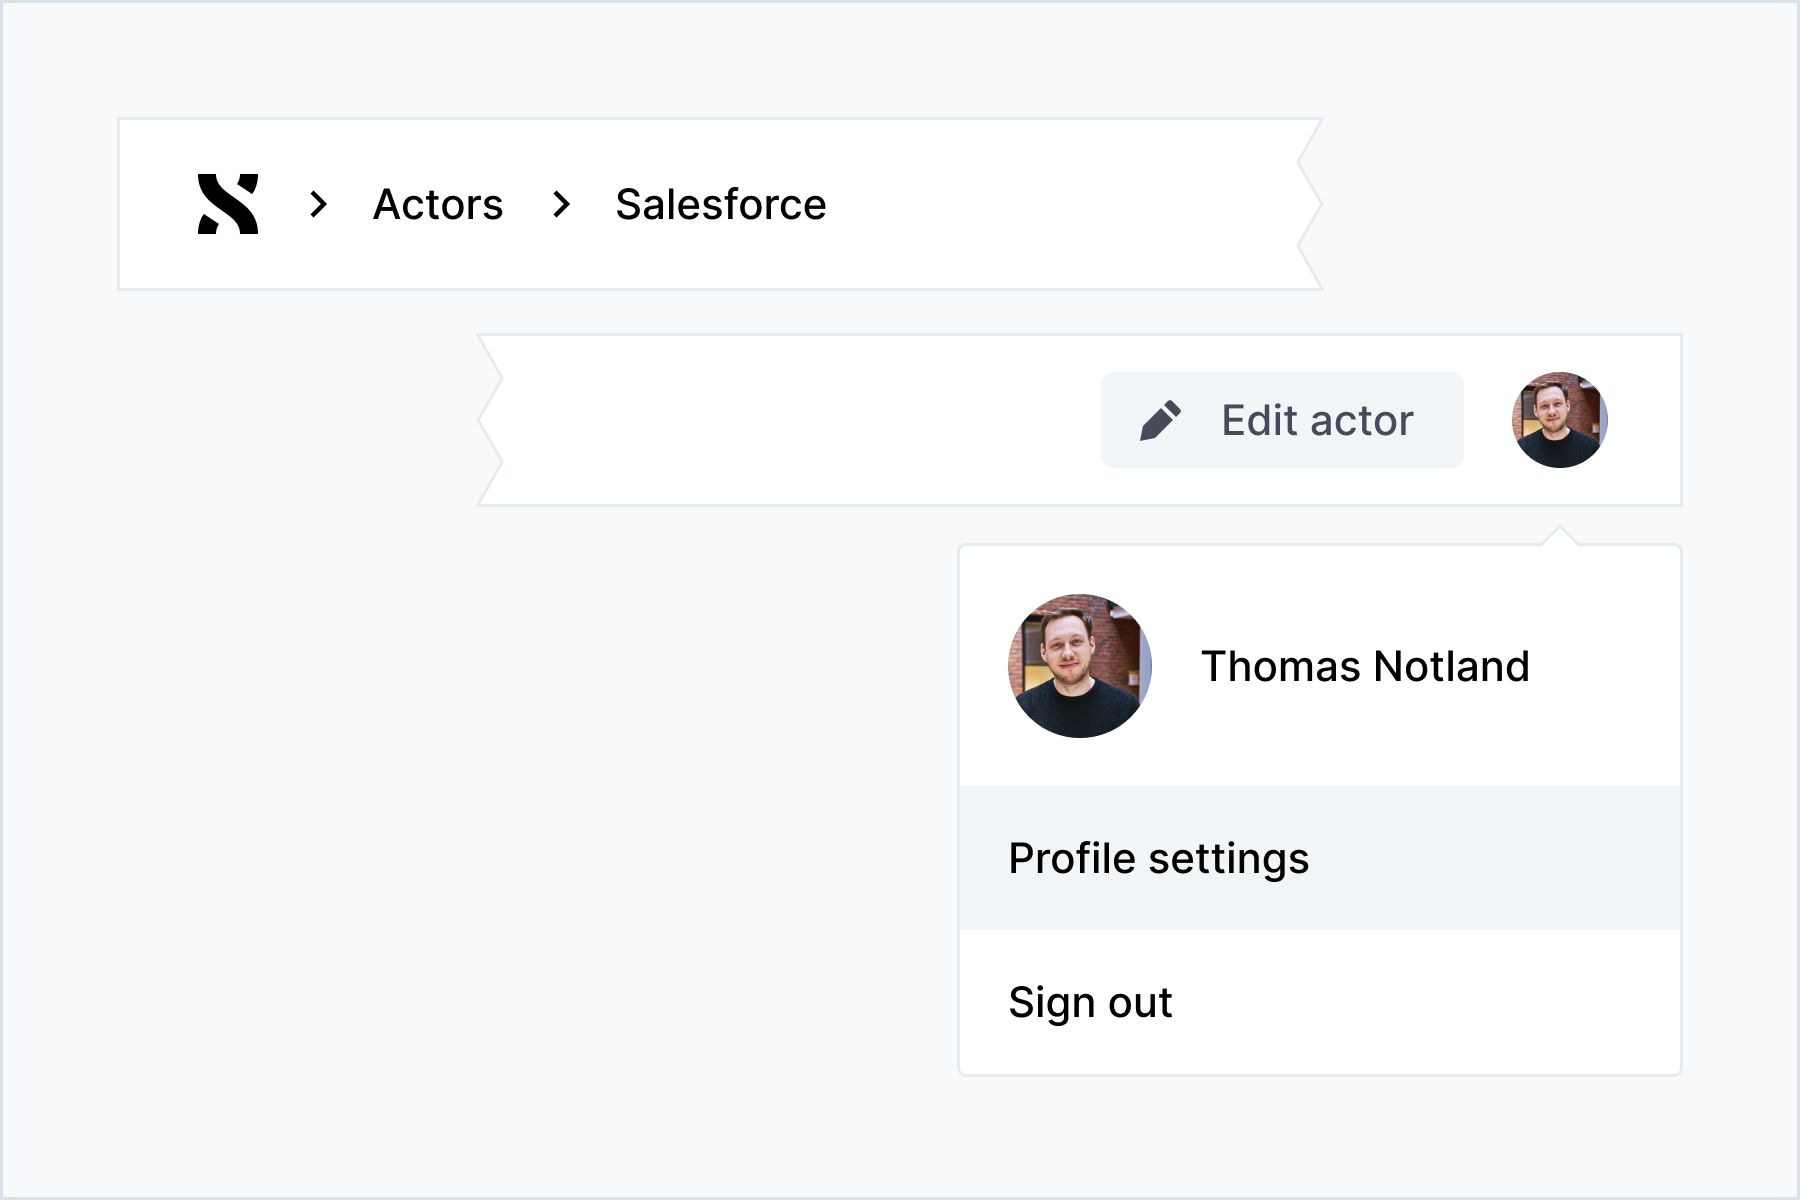Click the large profile photo in dropdown
Viewport: 1800px width, 1200px height.
(x=1079, y=666)
